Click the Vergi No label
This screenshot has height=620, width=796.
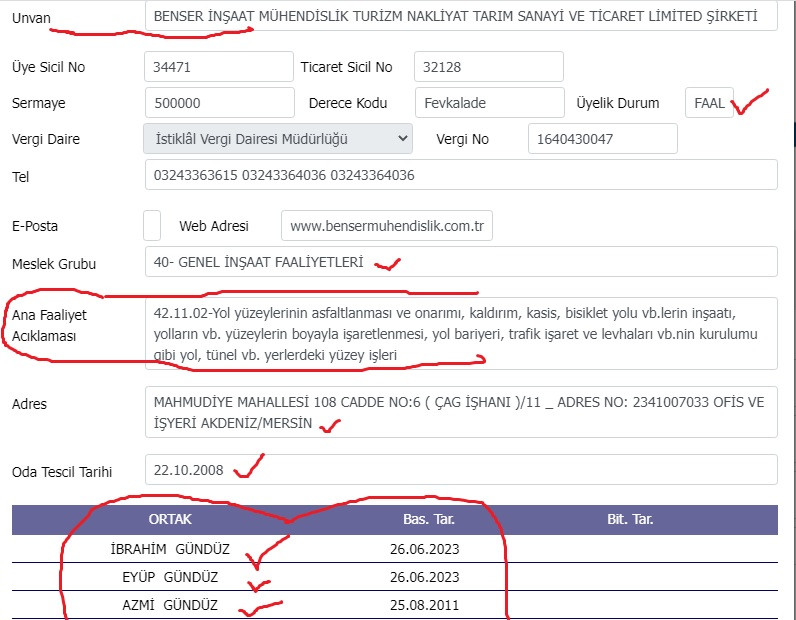pyautogui.click(x=462, y=139)
